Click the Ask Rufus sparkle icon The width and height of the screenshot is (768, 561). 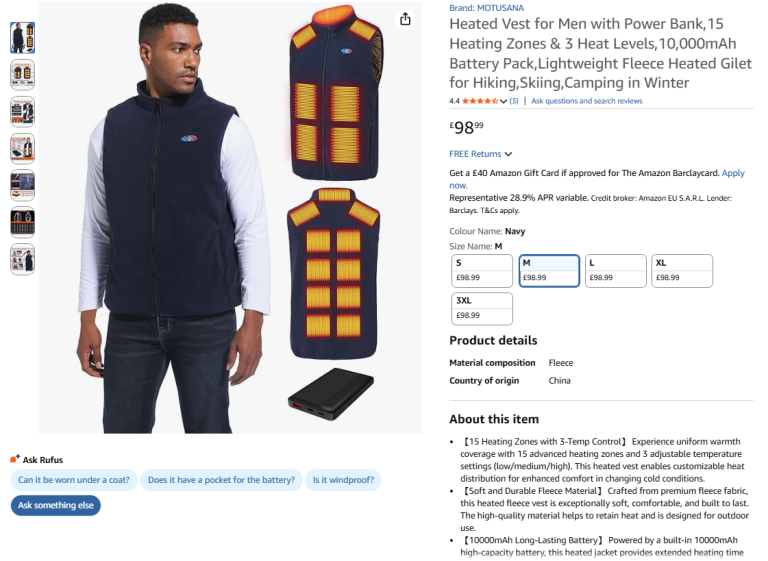click(15, 459)
